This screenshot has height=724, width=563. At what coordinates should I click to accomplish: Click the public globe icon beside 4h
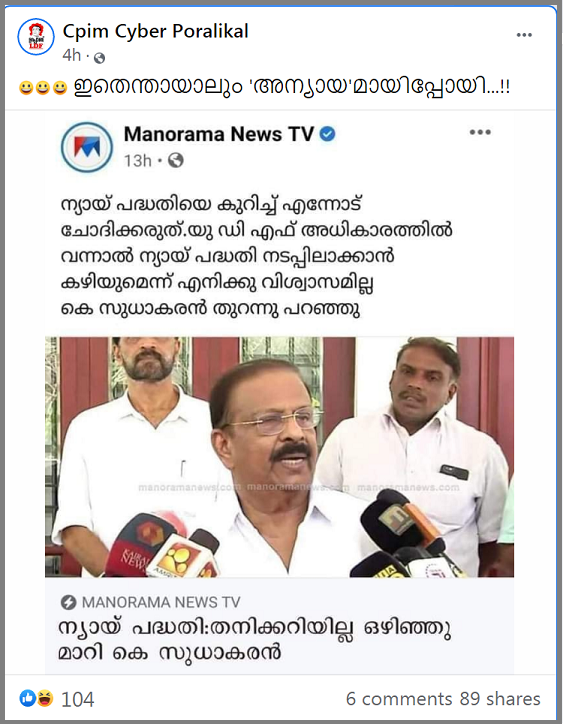click(99, 58)
